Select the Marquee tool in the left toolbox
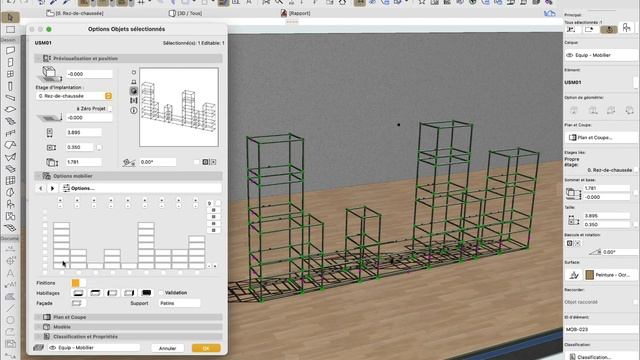The image size is (640, 360). pyautogui.click(x=10, y=29)
